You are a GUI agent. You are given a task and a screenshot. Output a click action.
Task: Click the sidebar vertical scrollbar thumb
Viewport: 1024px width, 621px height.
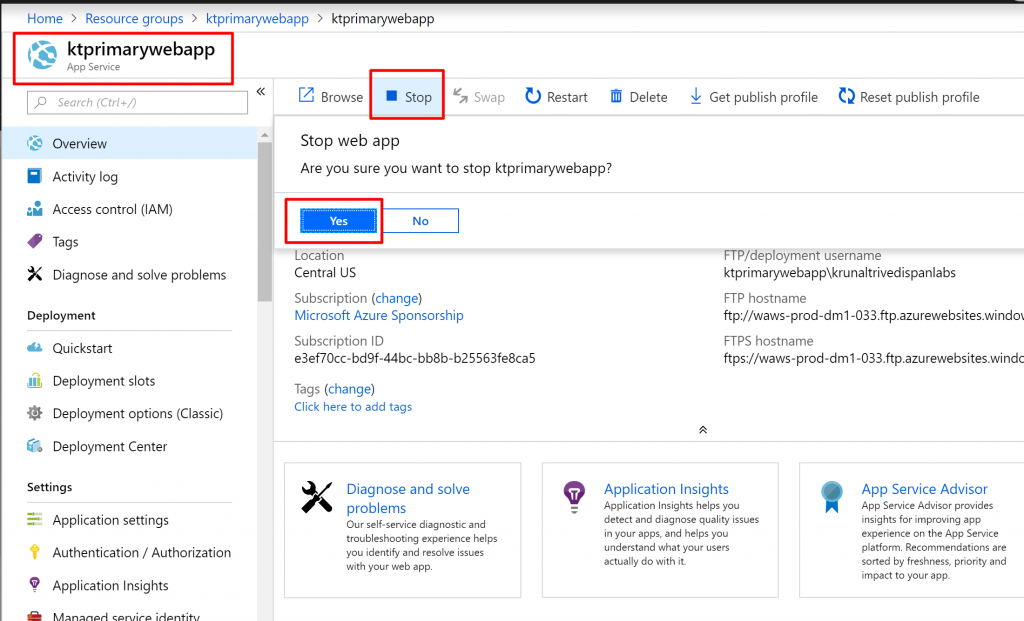coord(264,221)
